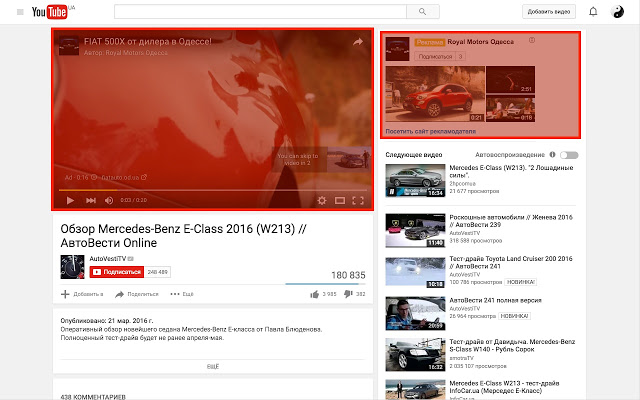640x400 pixels.
Task: Open Добавить в playlist menu
Action: (x=82, y=294)
